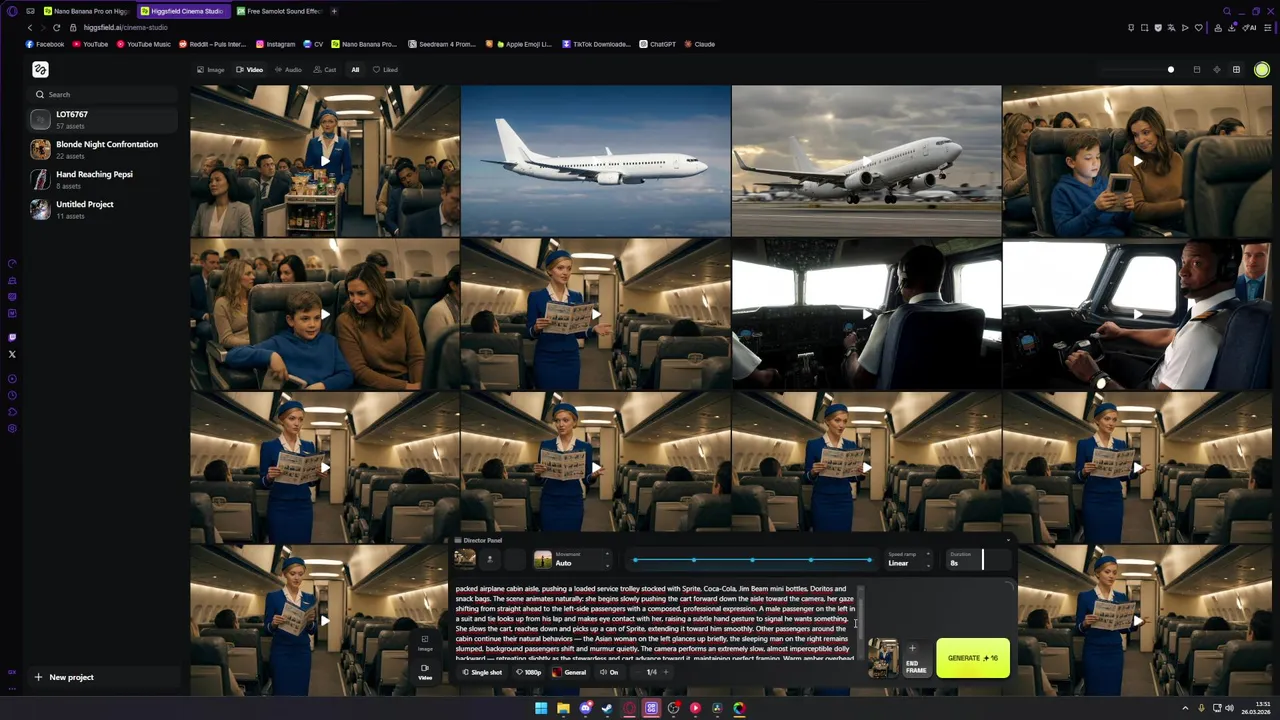
Task: Open the browser downloads icon
Action: click(1231, 27)
